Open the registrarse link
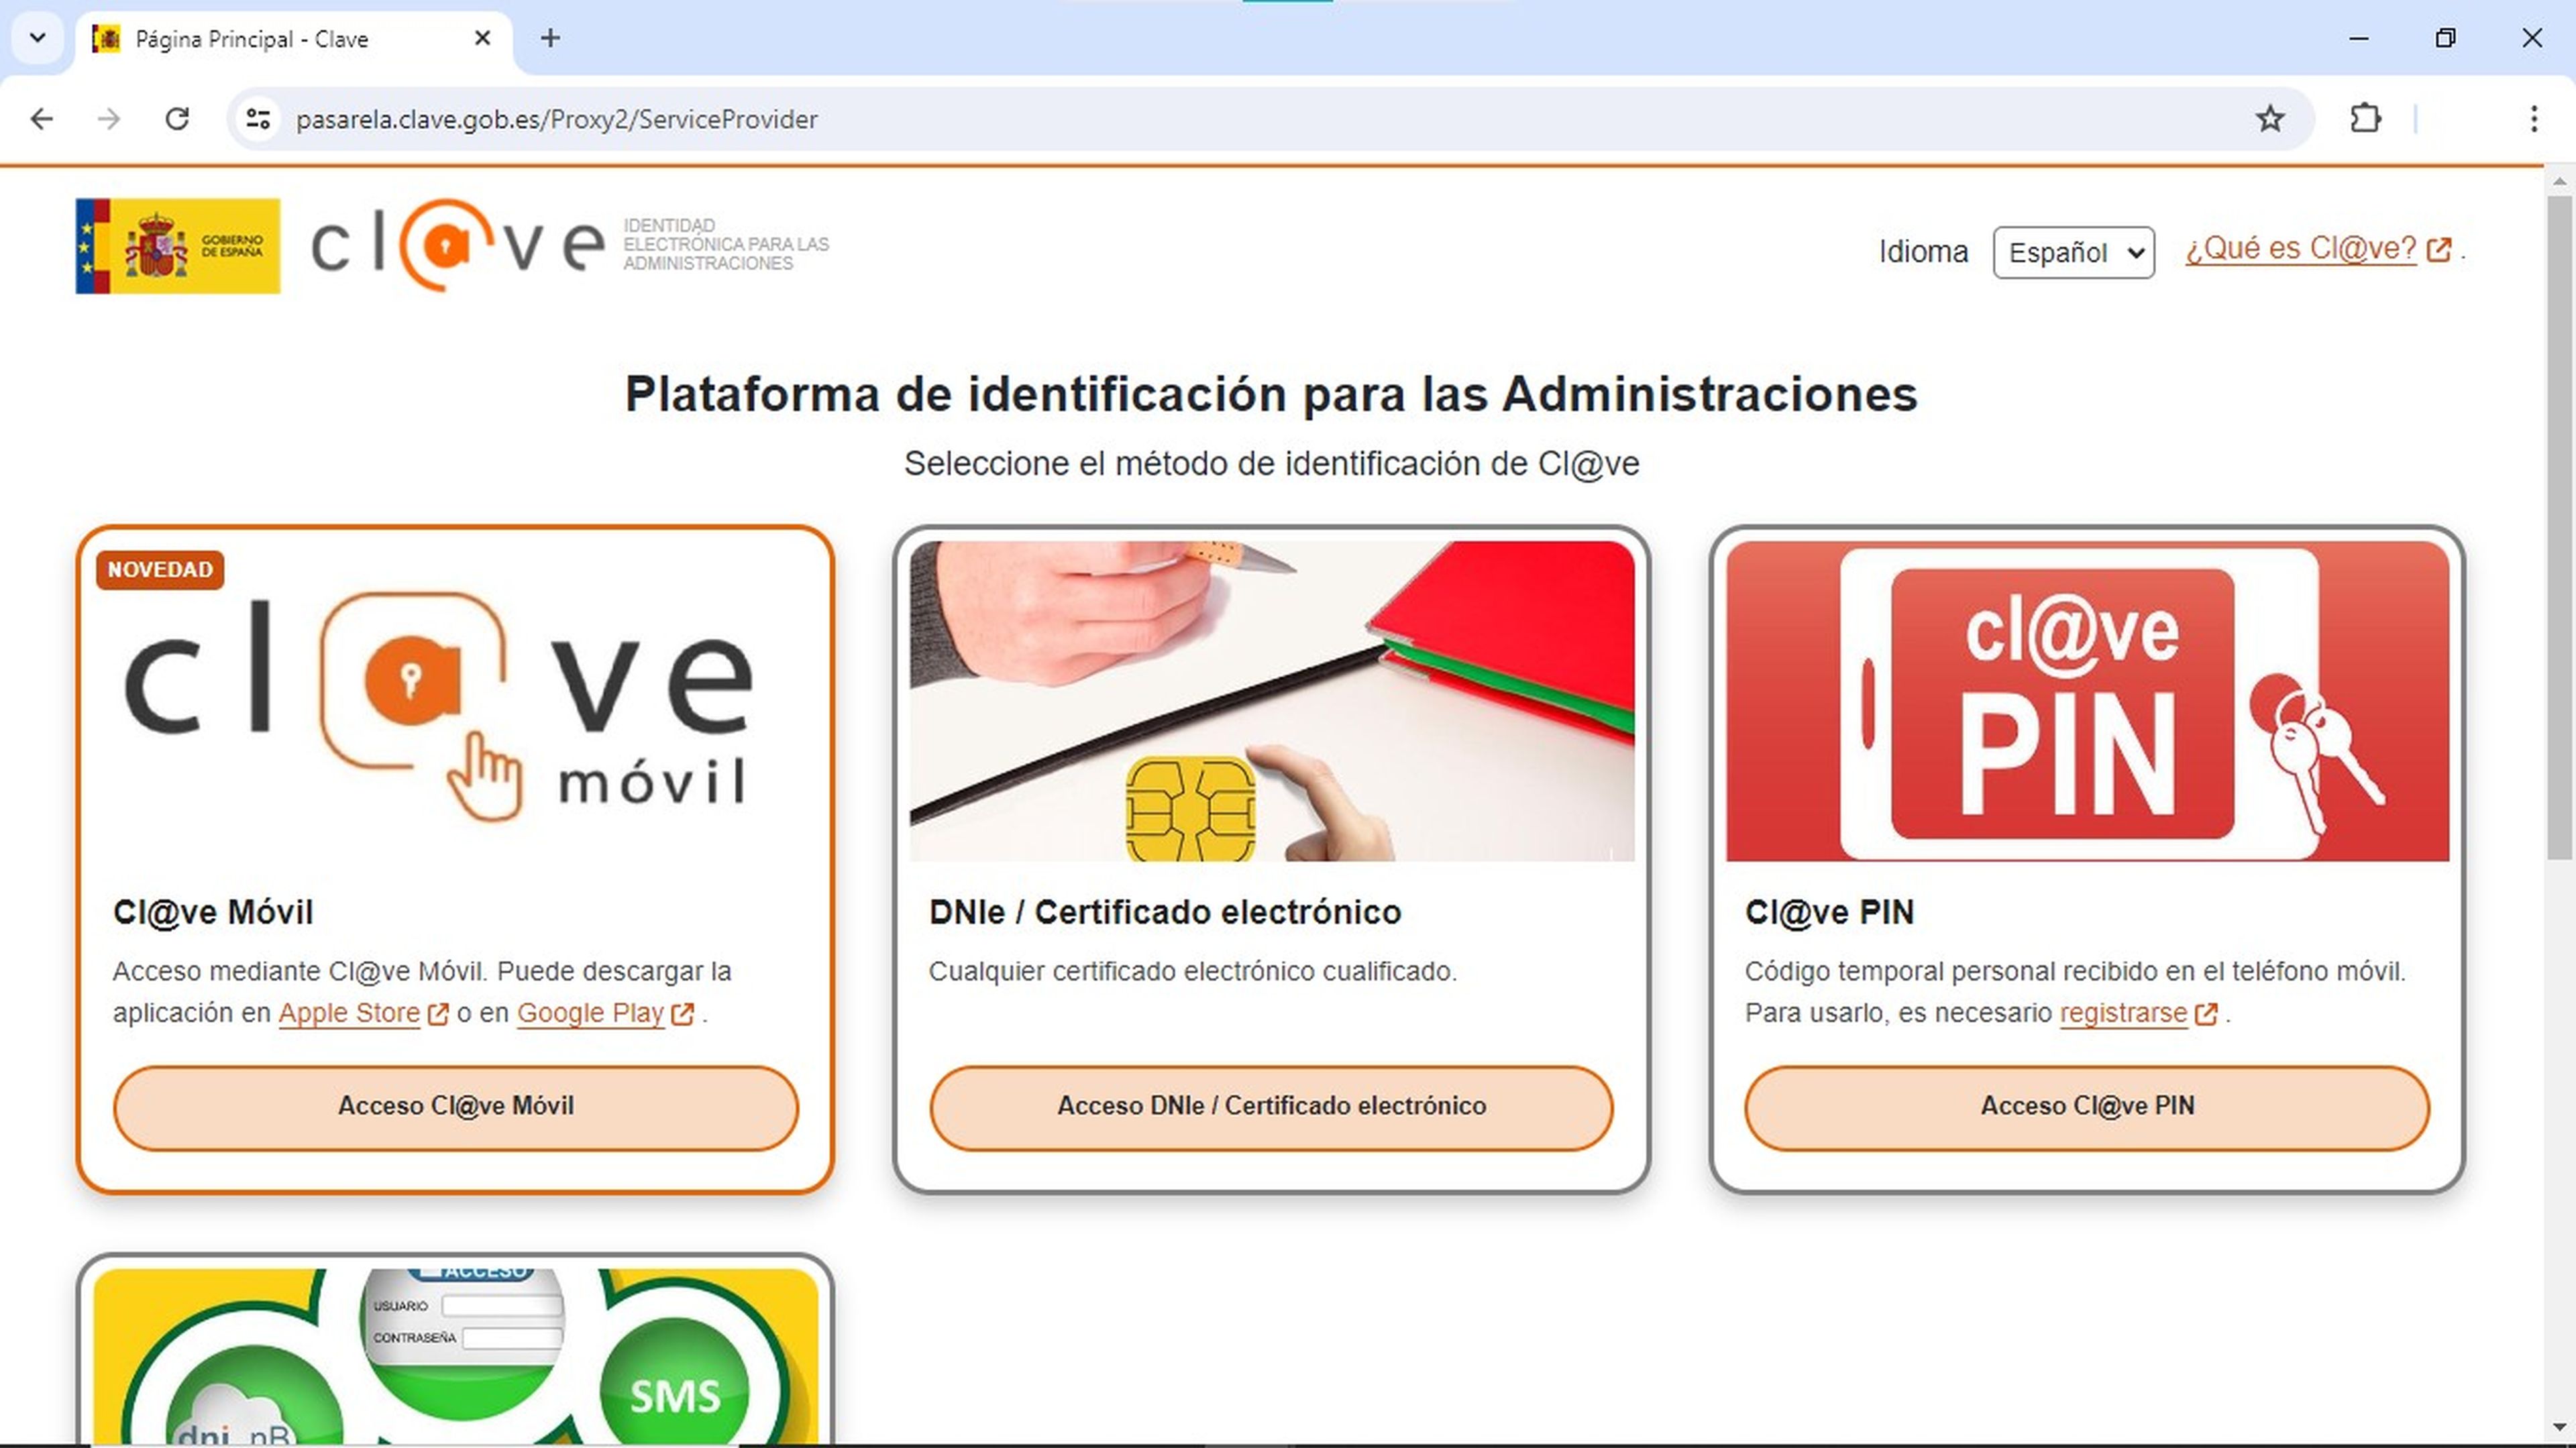The height and width of the screenshot is (1448, 2576). click(2123, 1013)
